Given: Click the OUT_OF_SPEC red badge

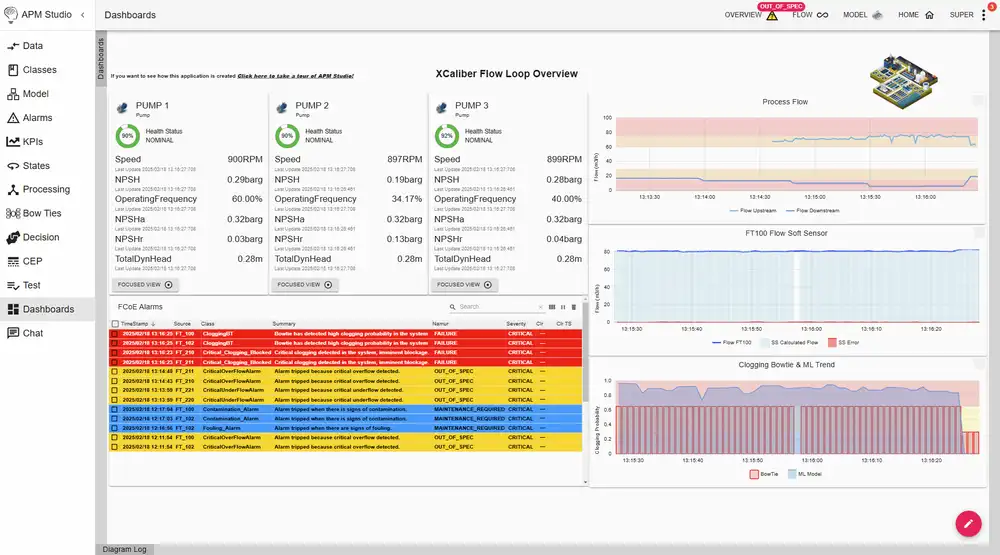Looking at the screenshot, I should pyautogui.click(x=781, y=6).
